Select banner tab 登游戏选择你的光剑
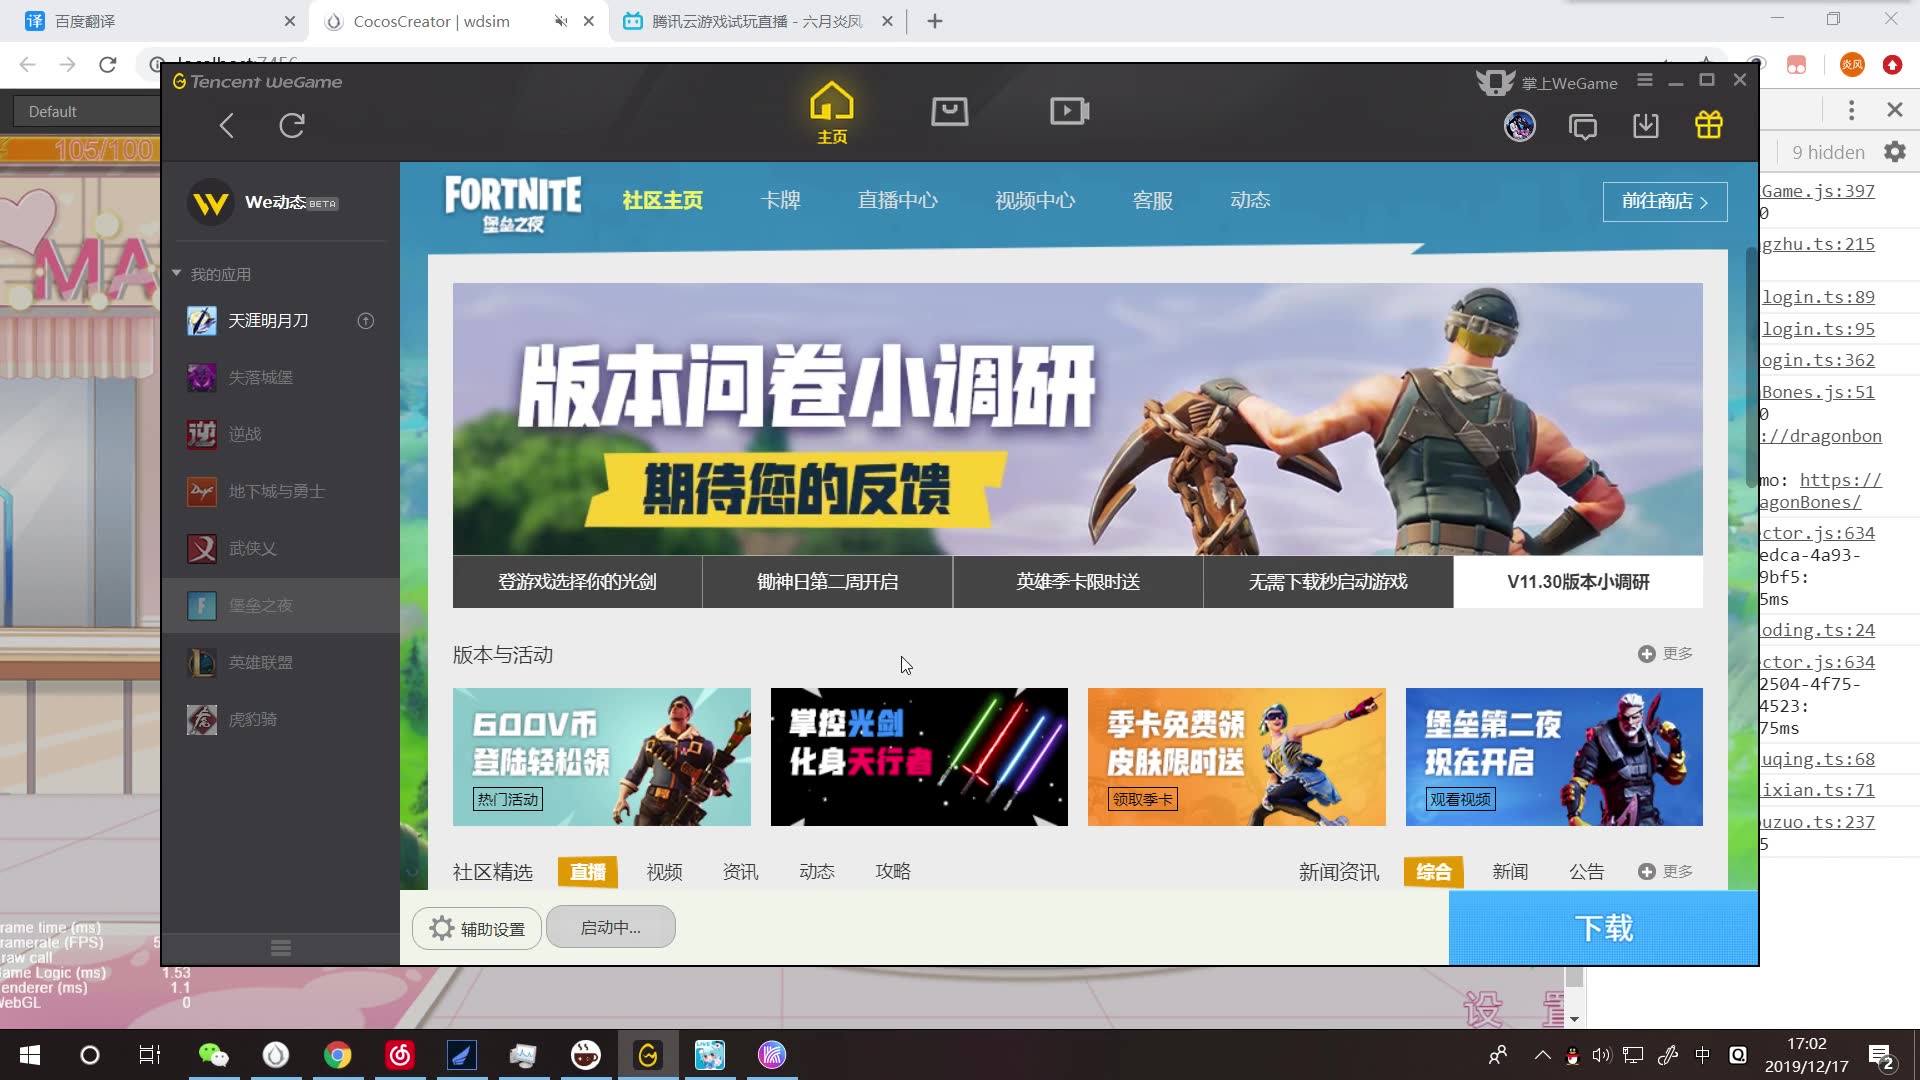1920x1080 pixels. [577, 582]
